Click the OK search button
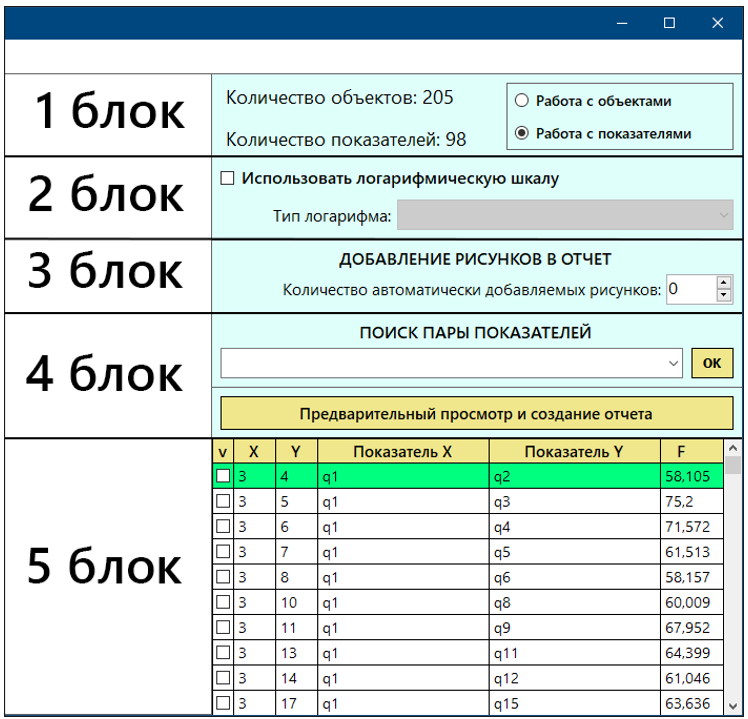748x719 pixels. coord(712,363)
